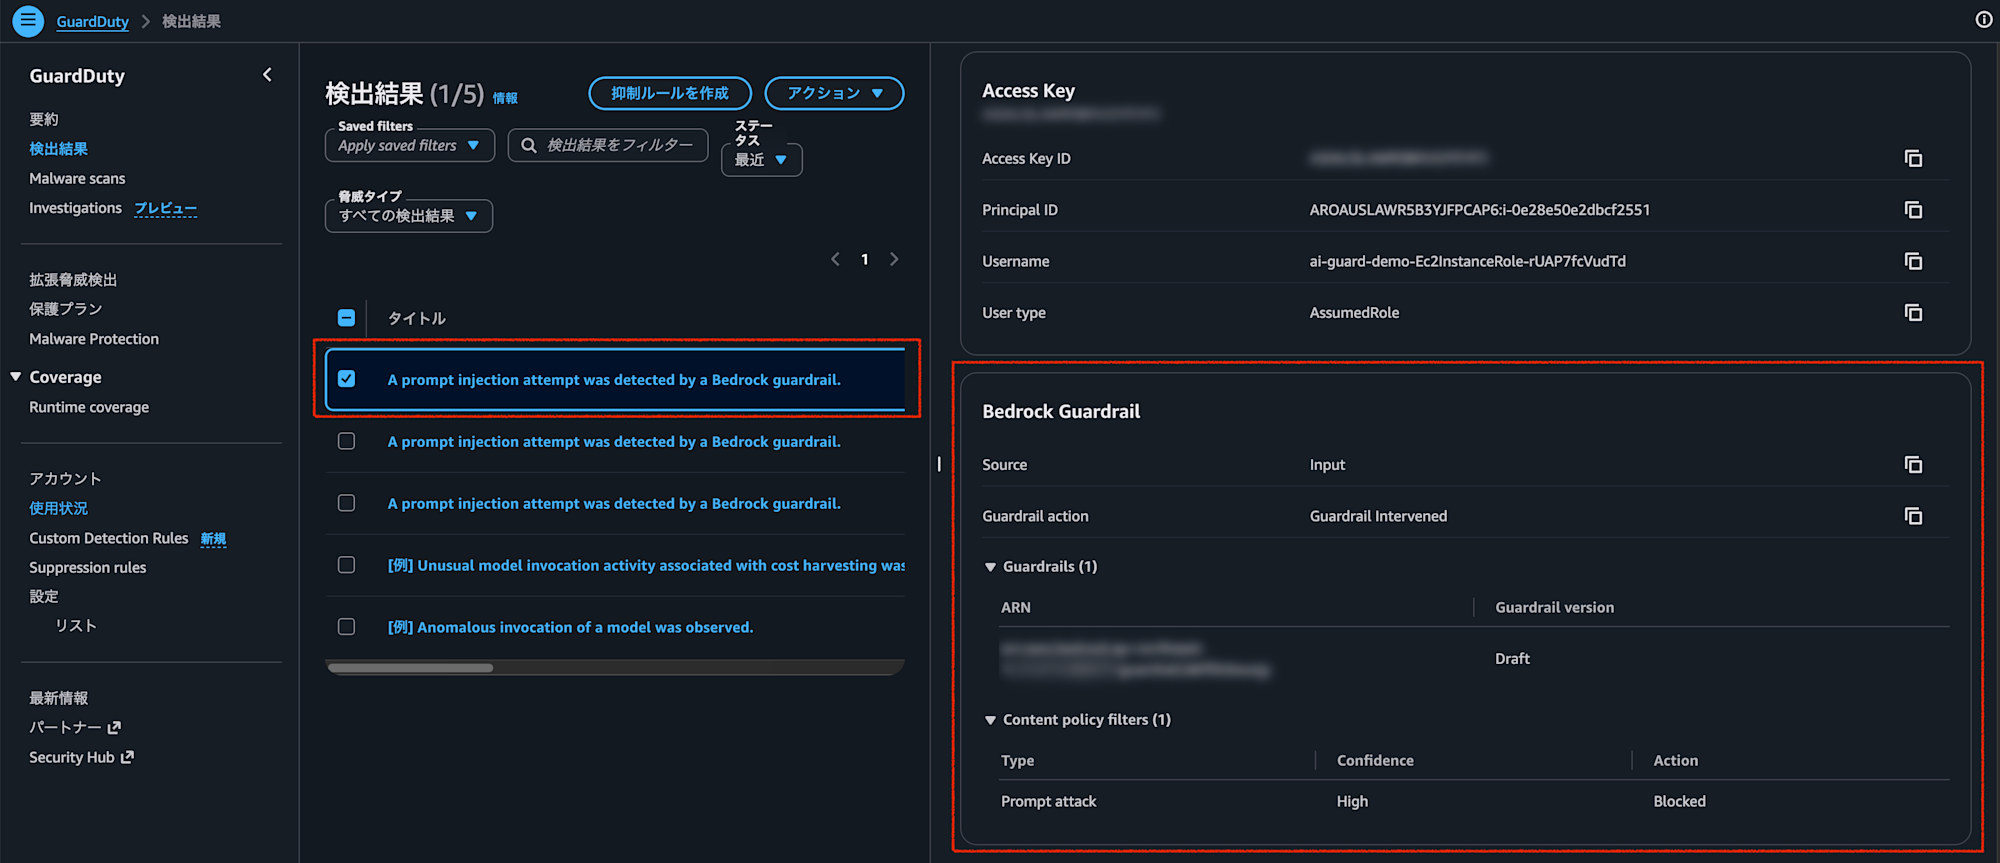Copy the Username value
2000x863 pixels.
point(1913,261)
